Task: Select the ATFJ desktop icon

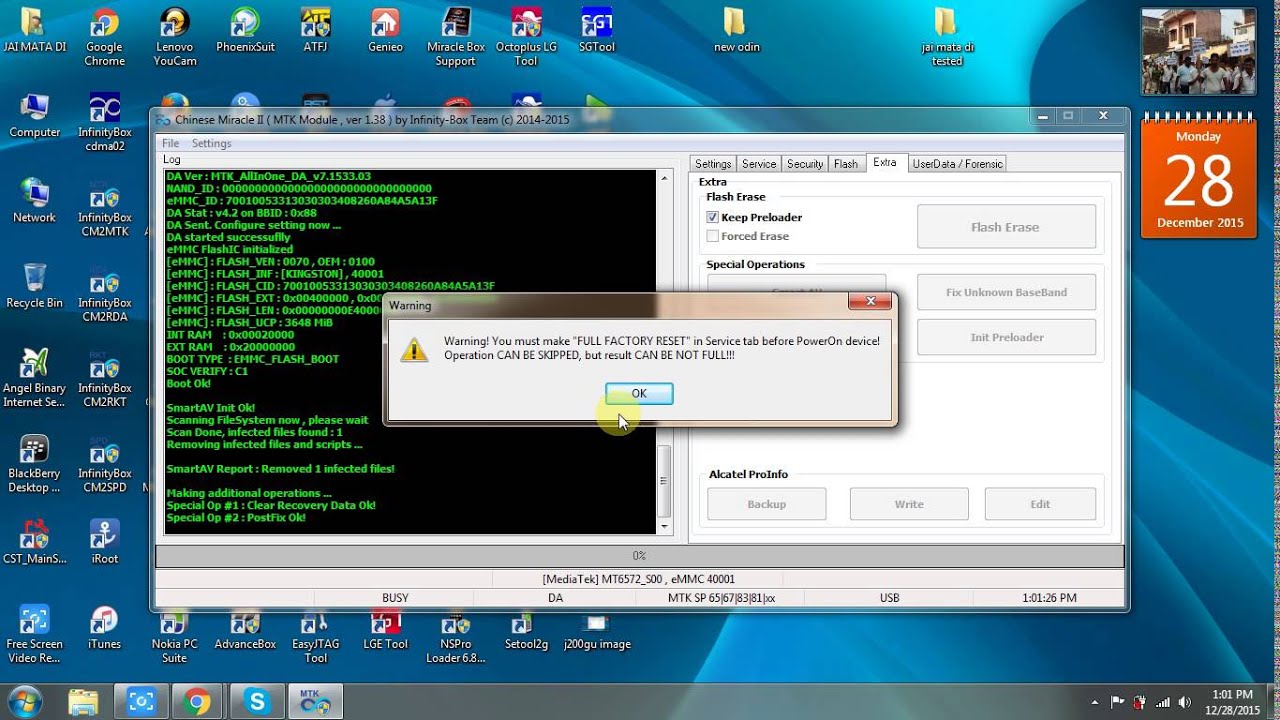Action: point(315,31)
